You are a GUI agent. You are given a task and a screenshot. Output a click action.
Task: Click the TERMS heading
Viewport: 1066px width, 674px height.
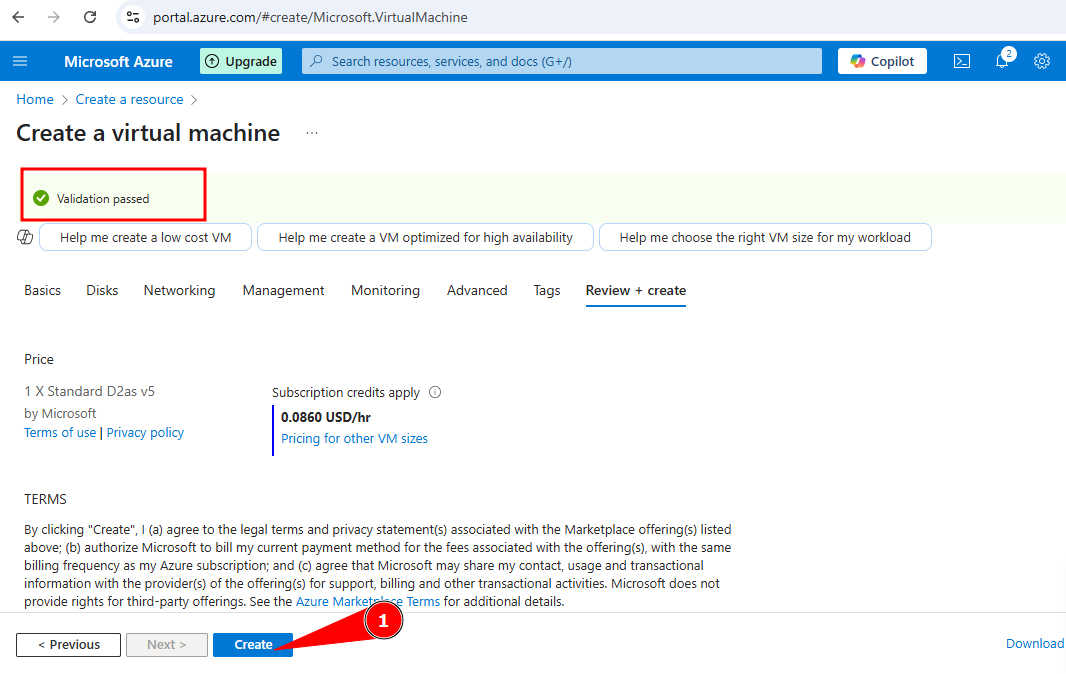[46, 499]
